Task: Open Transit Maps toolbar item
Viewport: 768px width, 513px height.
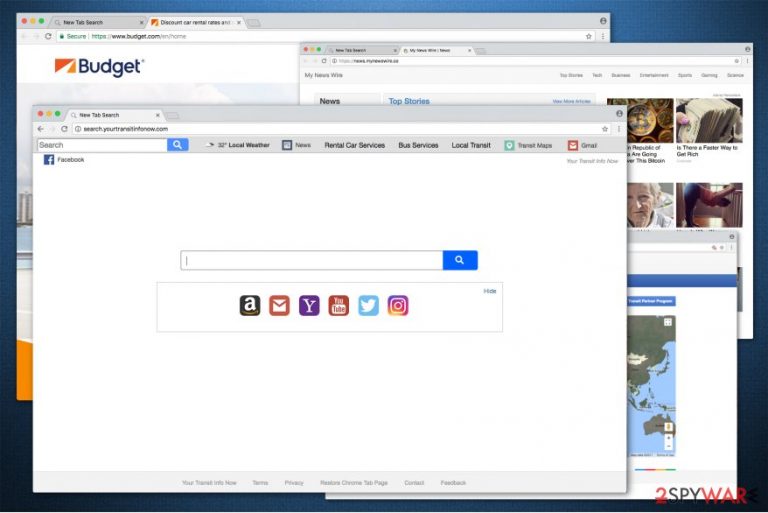Action: 528,145
